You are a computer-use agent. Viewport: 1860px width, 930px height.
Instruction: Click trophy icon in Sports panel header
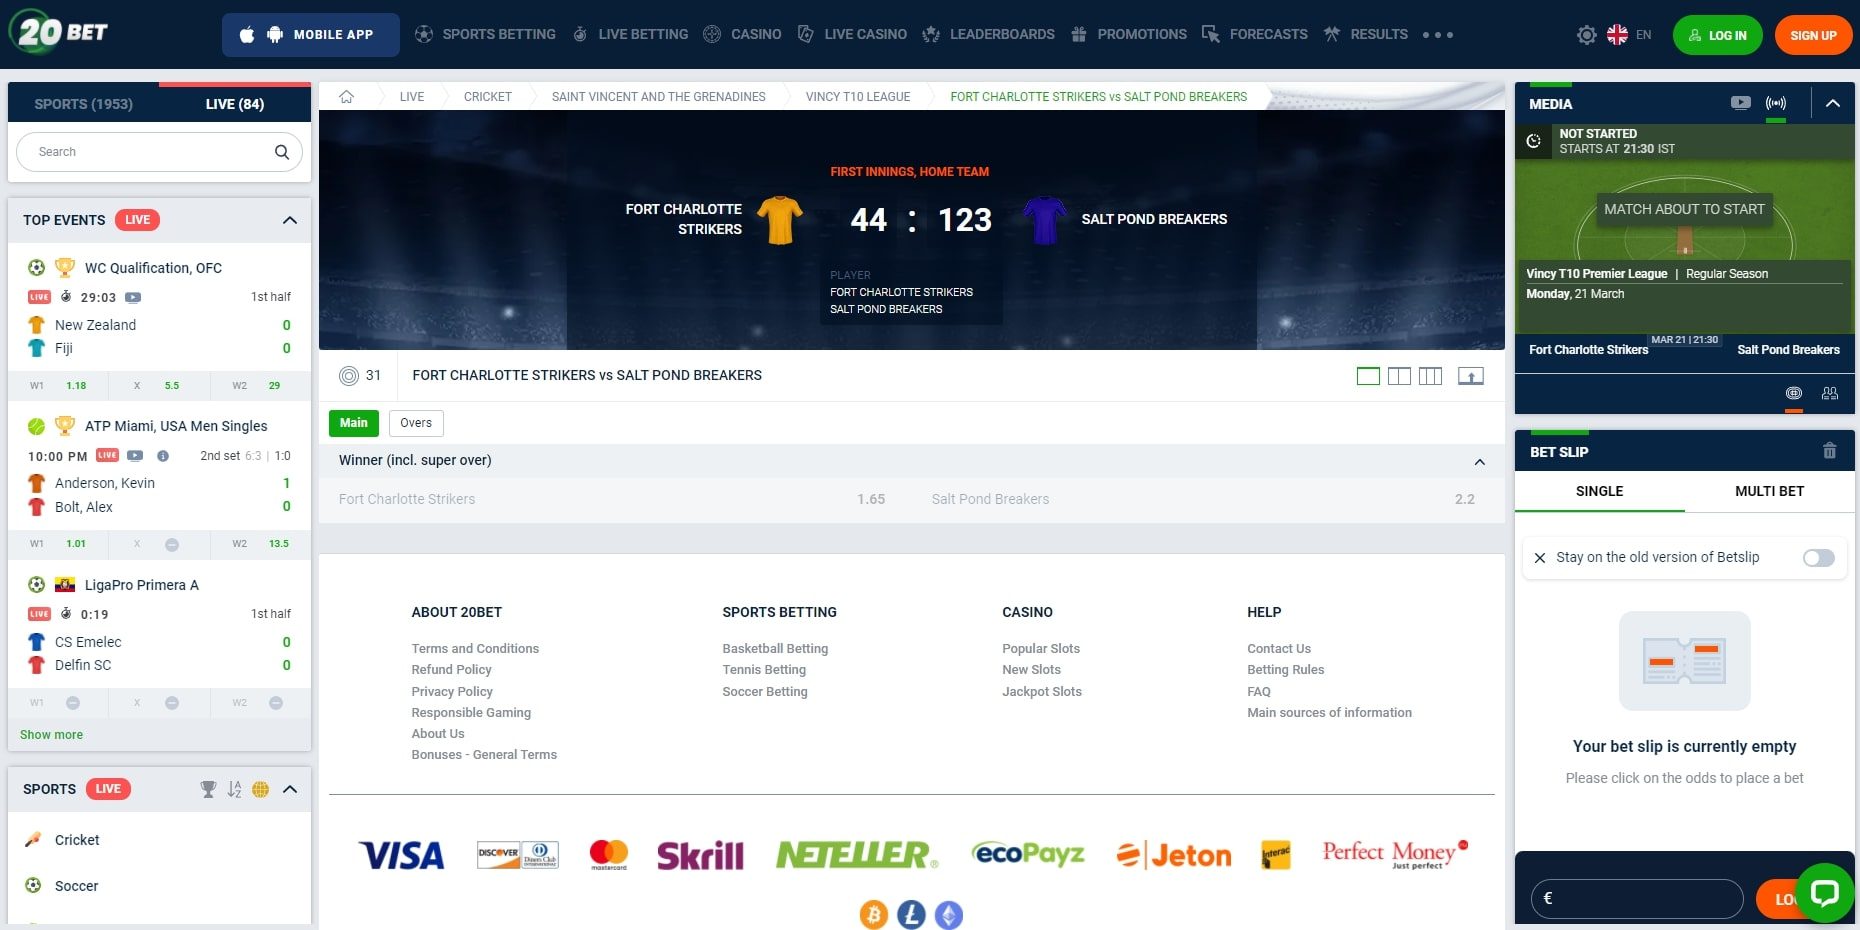[x=208, y=789]
